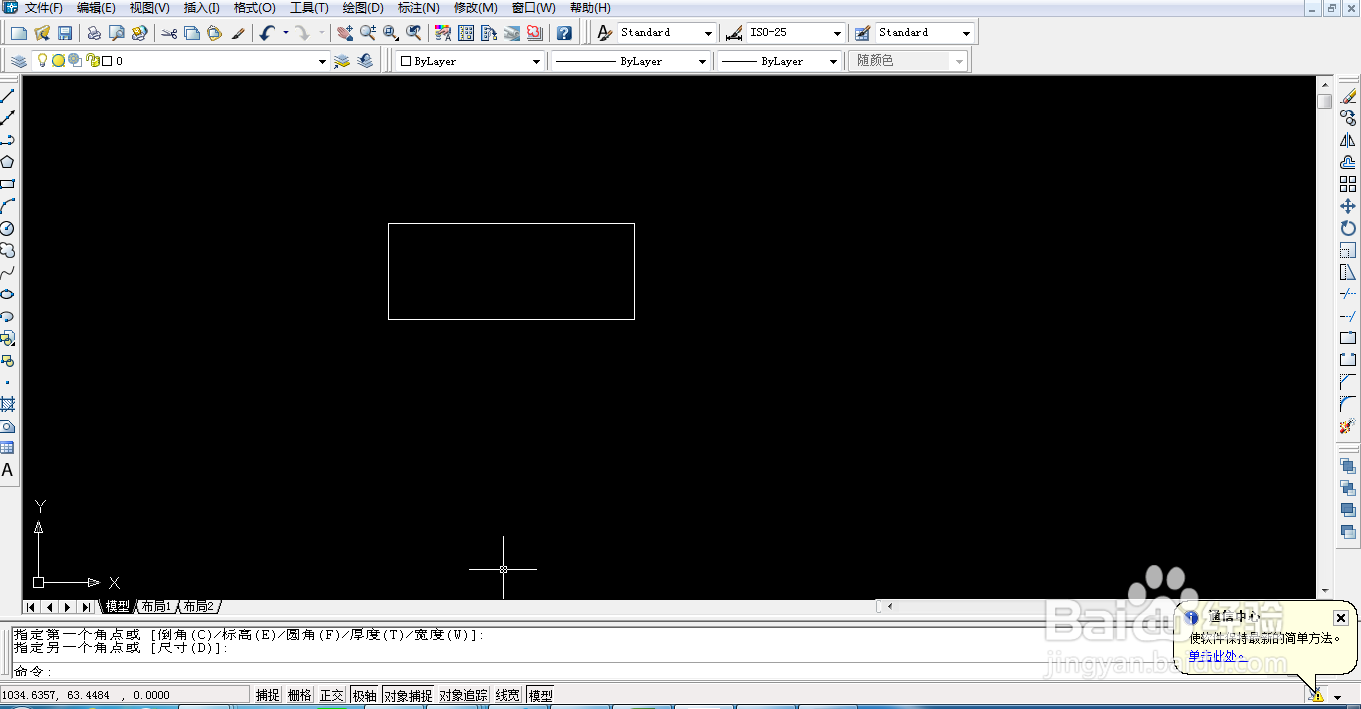Screen dimensions: 1361x709
Task: Open the undo history dropdown arrow
Action: (285, 33)
